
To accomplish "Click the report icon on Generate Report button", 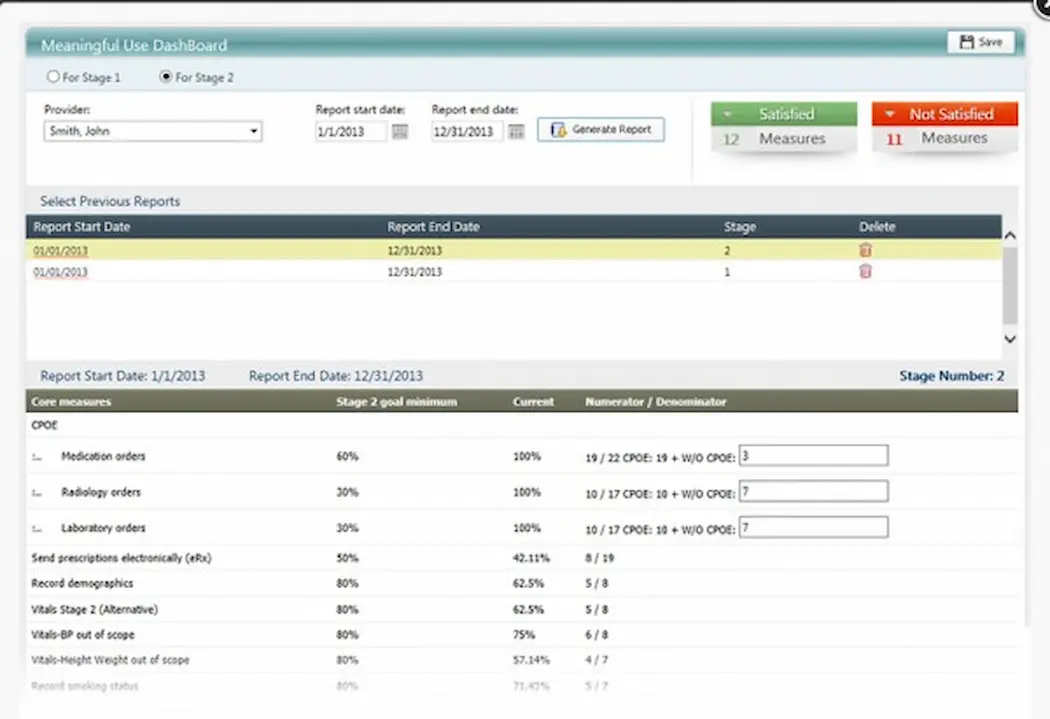I will pyautogui.click(x=557, y=129).
